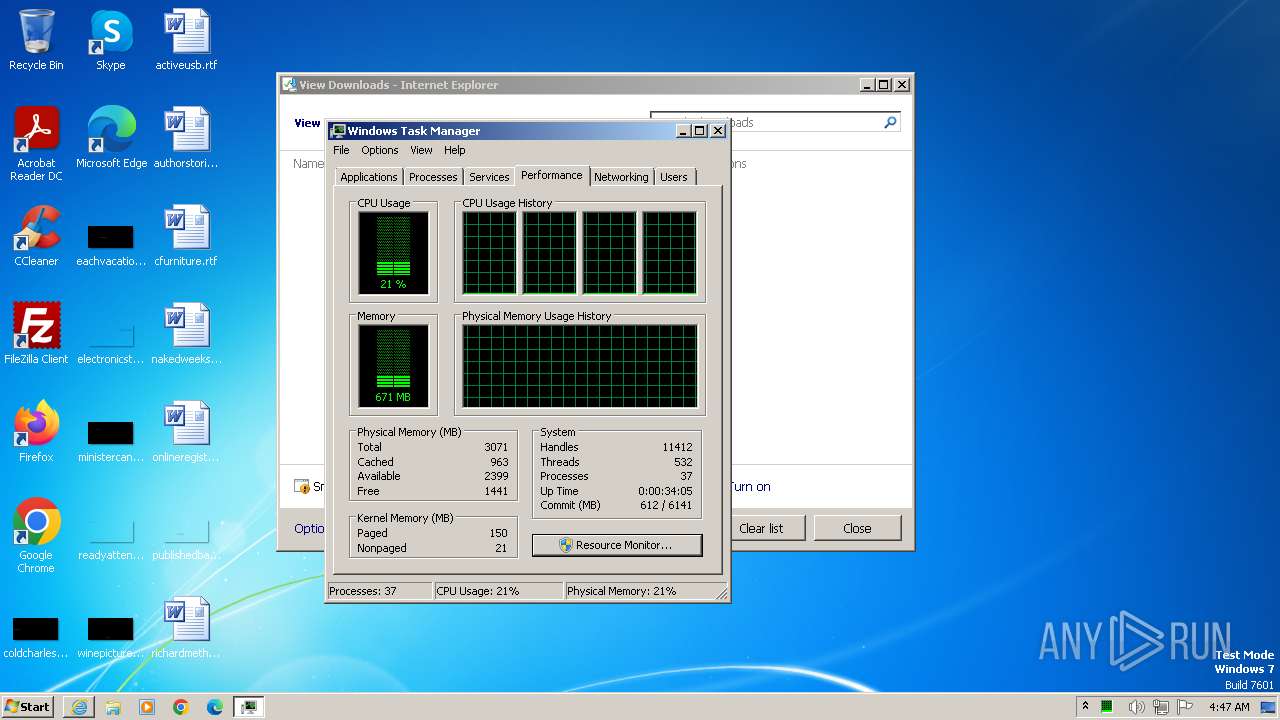1280x720 pixels.
Task: Select cfurniture.rtf document icon
Action: [x=186, y=236]
